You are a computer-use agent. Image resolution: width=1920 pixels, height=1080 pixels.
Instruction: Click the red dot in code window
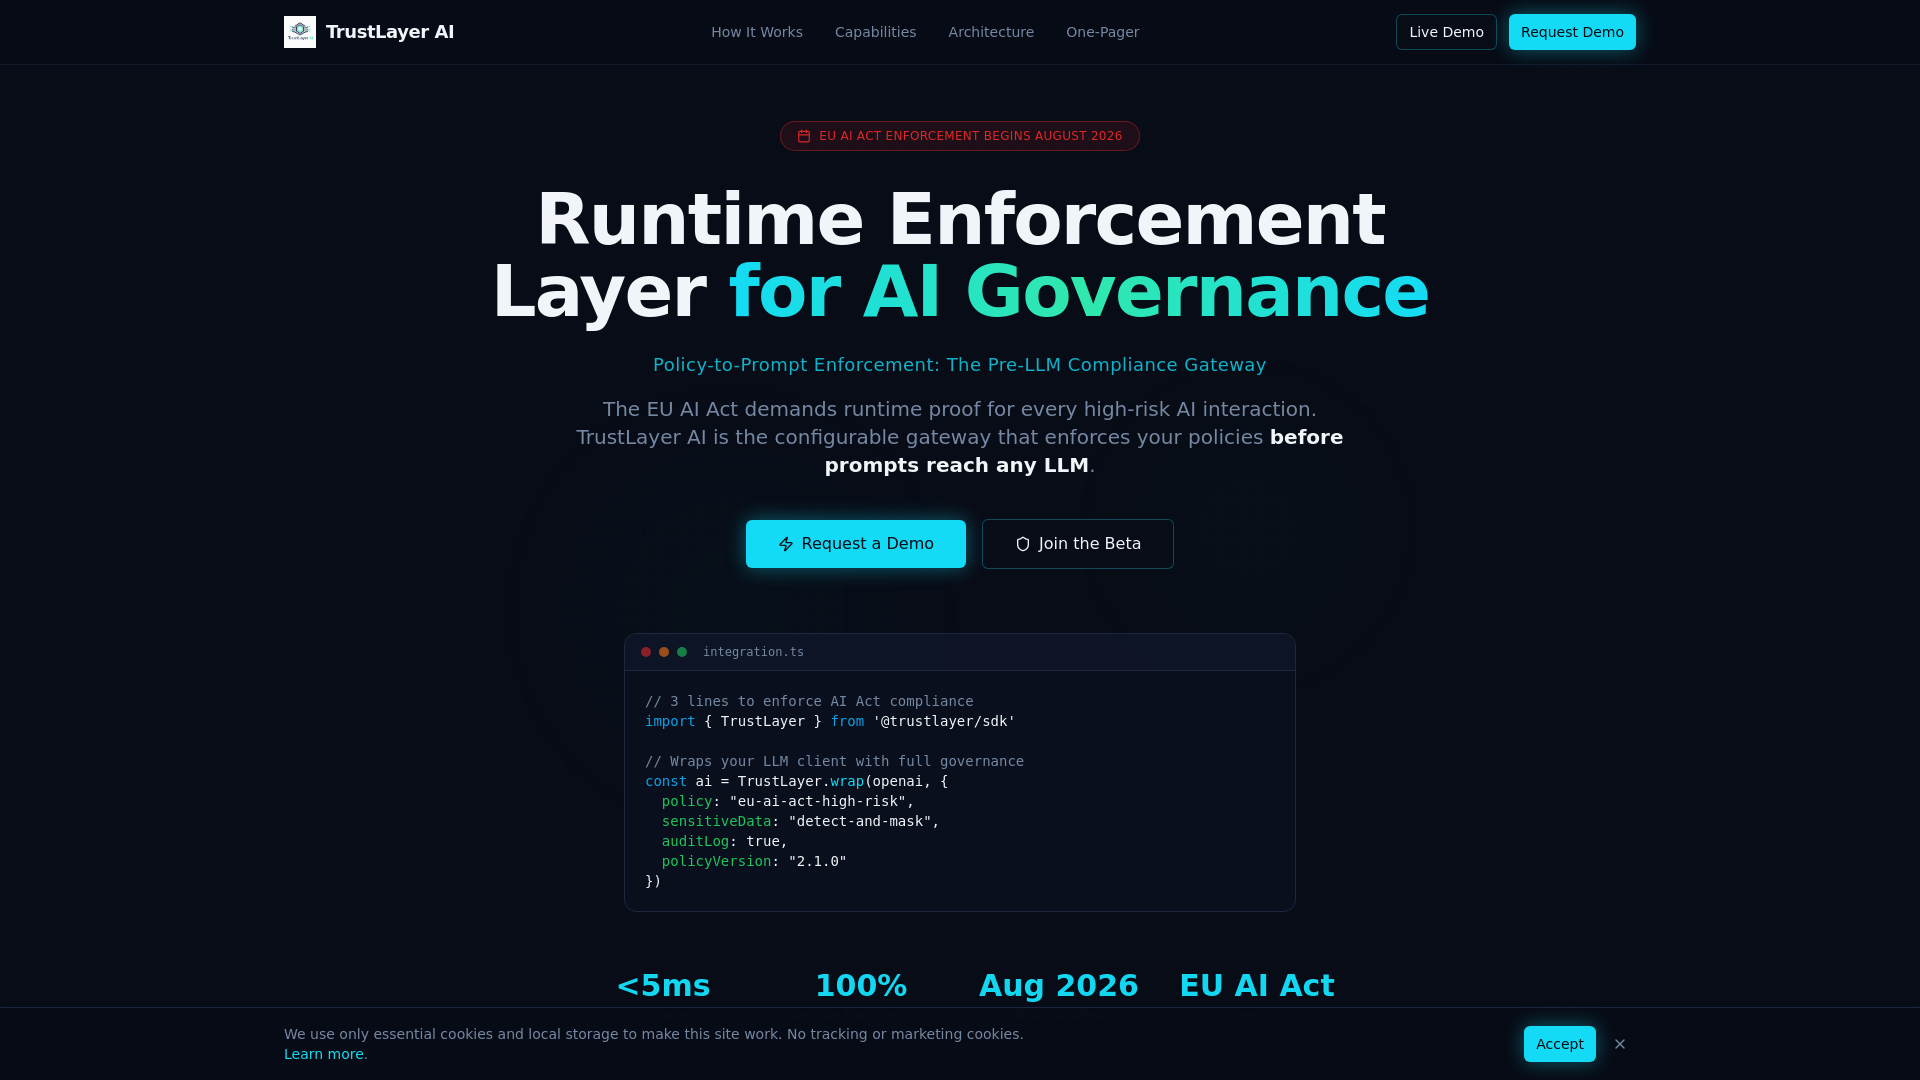pyautogui.click(x=646, y=652)
